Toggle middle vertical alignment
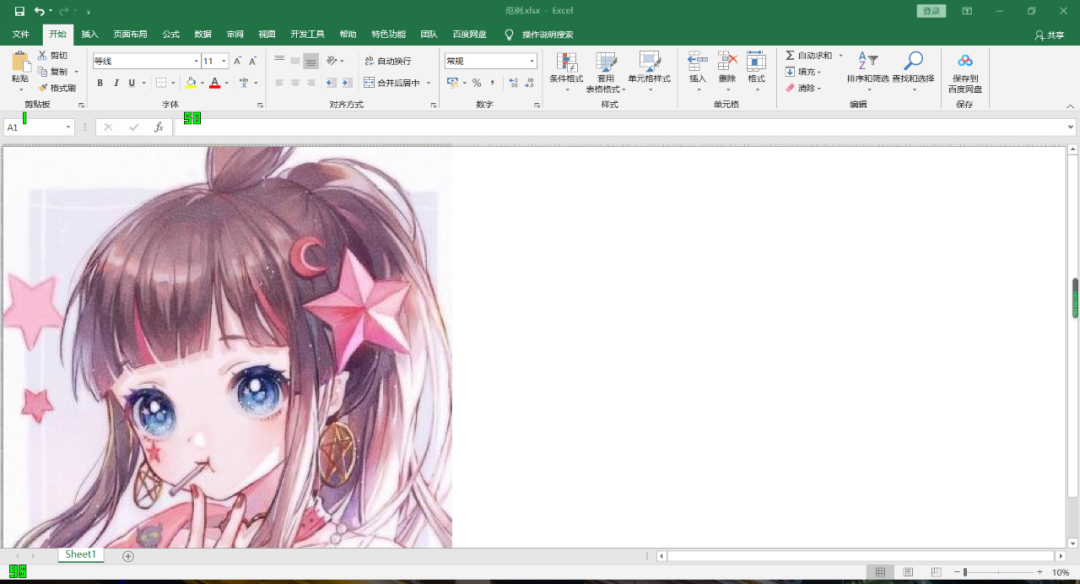The image size is (1080, 584). 295,61
